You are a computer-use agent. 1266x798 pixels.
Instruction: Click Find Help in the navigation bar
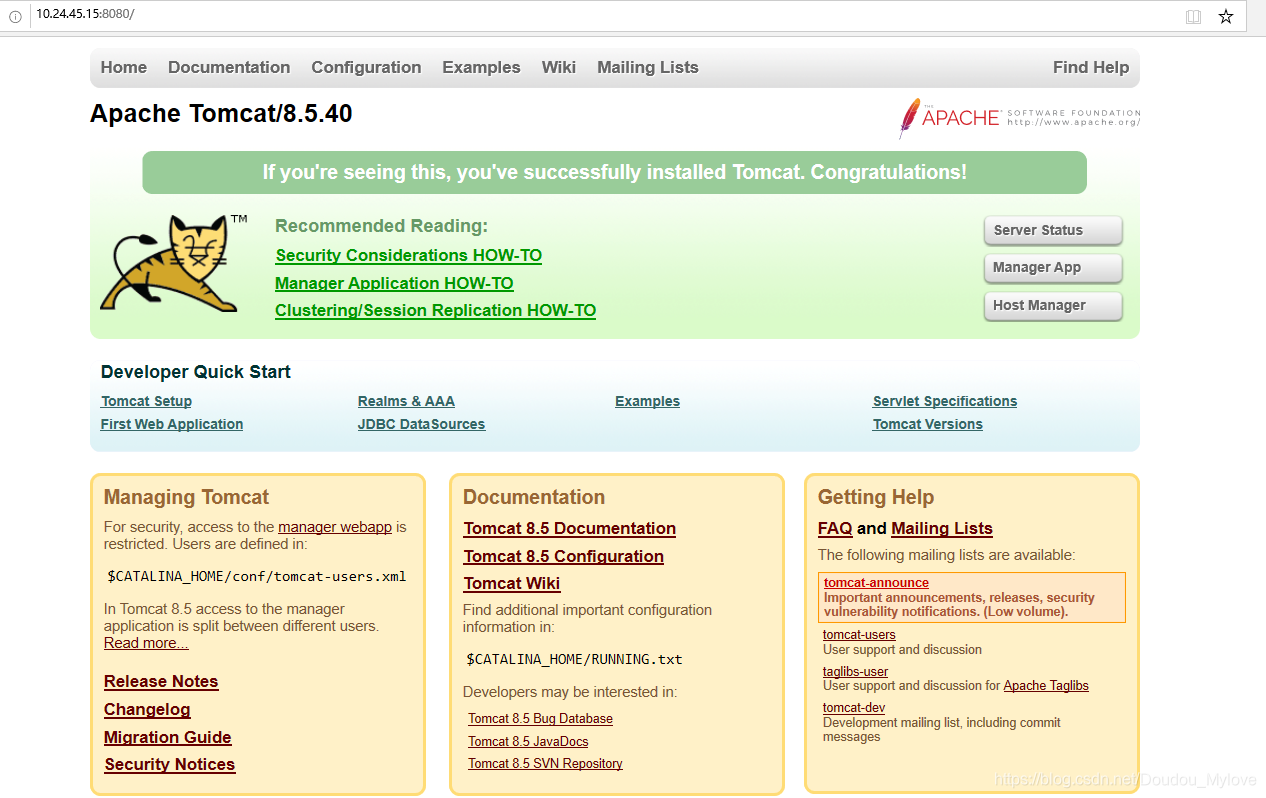coord(1090,67)
